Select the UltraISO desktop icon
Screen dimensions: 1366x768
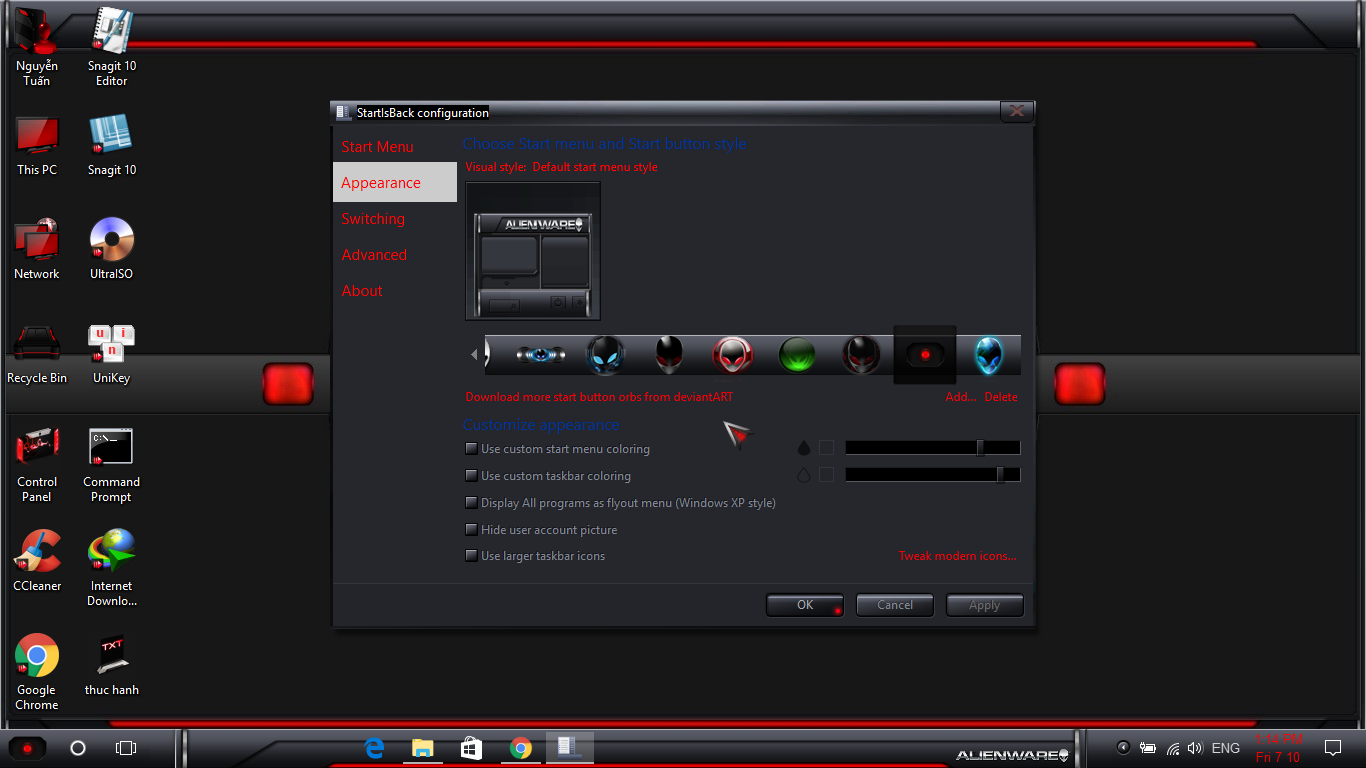tap(111, 250)
